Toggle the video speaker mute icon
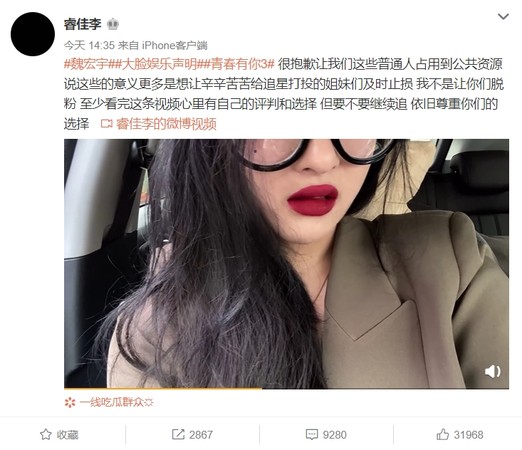 coord(492,371)
